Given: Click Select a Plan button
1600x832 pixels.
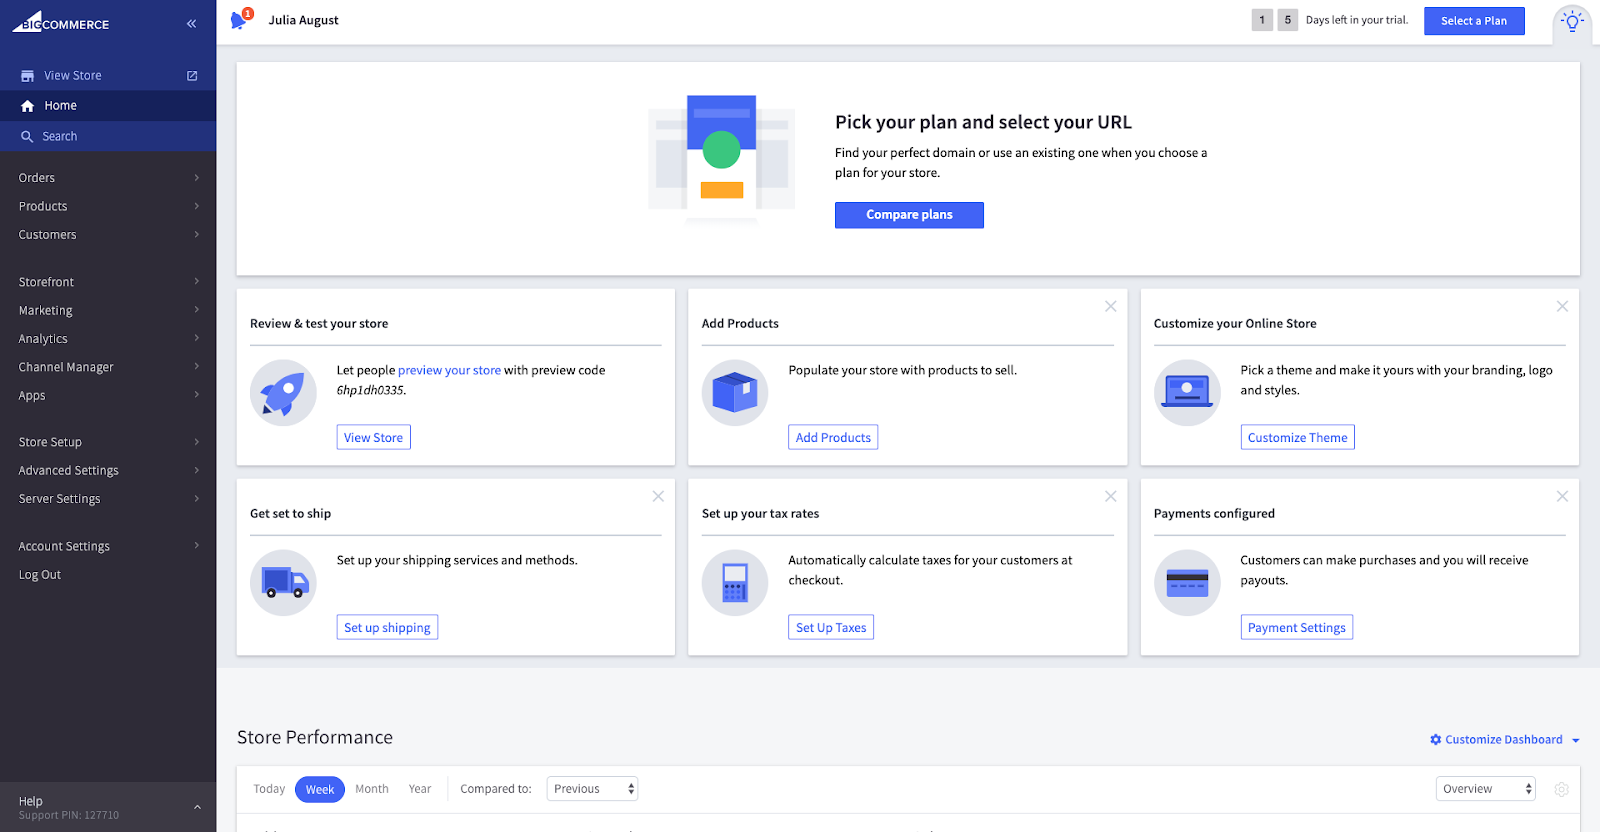Looking at the screenshot, I should [x=1474, y=21].
